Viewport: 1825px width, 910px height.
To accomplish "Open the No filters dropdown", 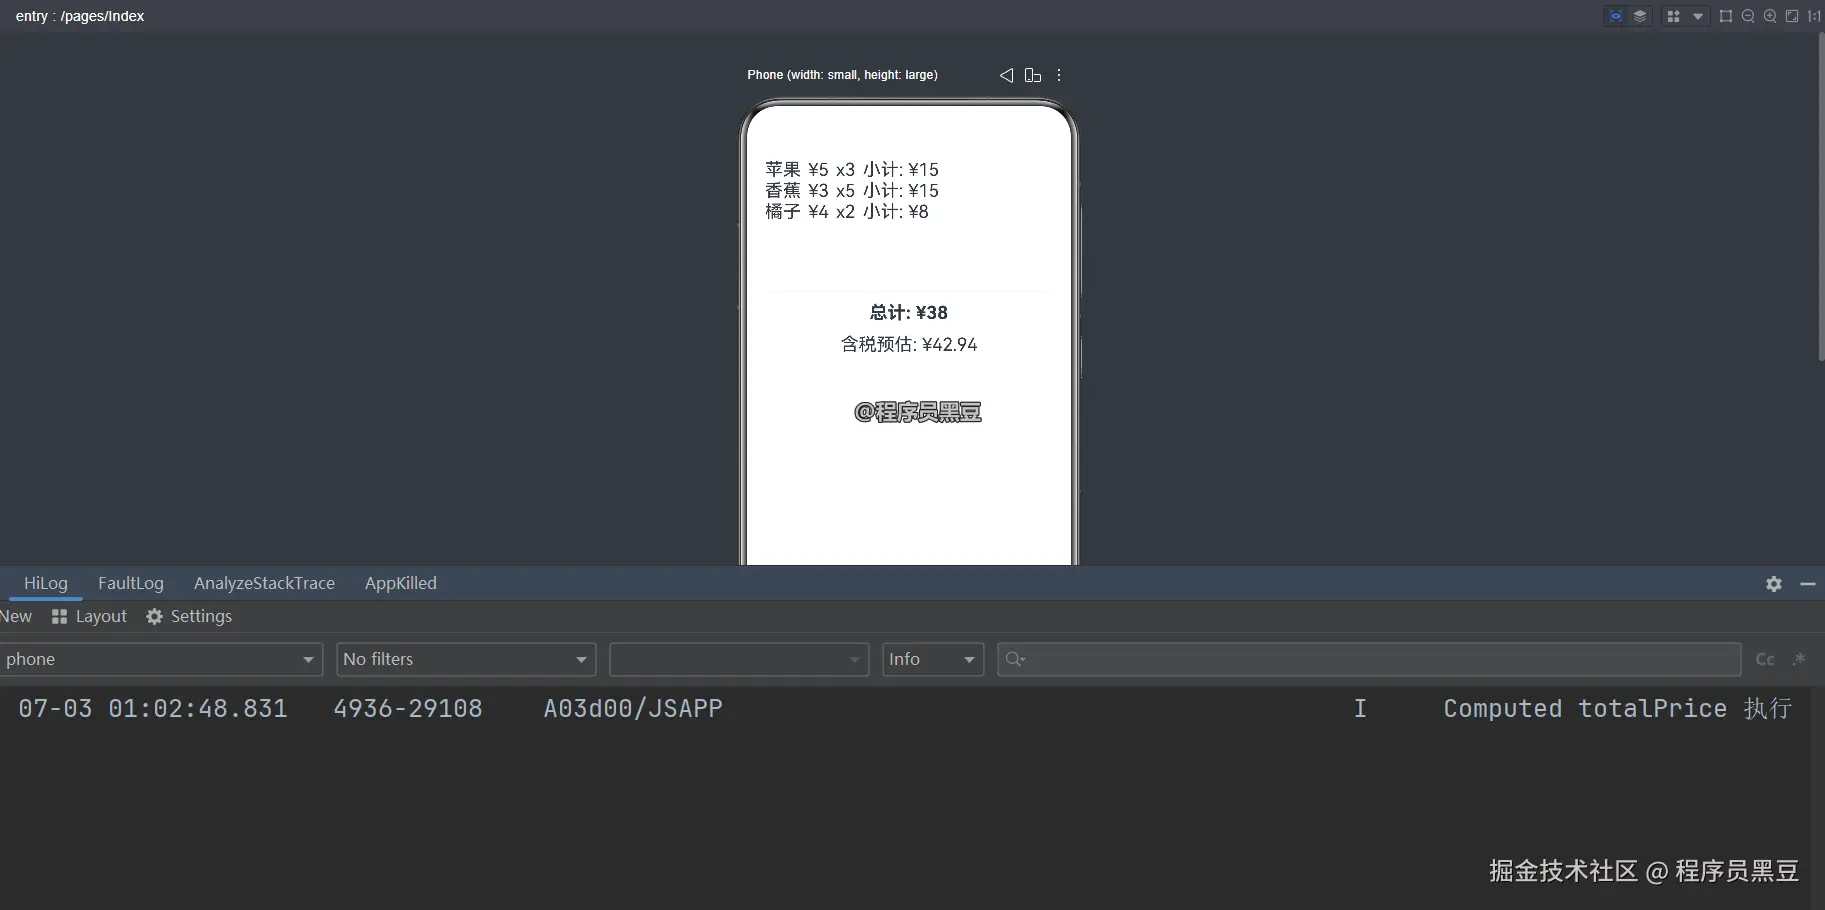I will point(466,659).
